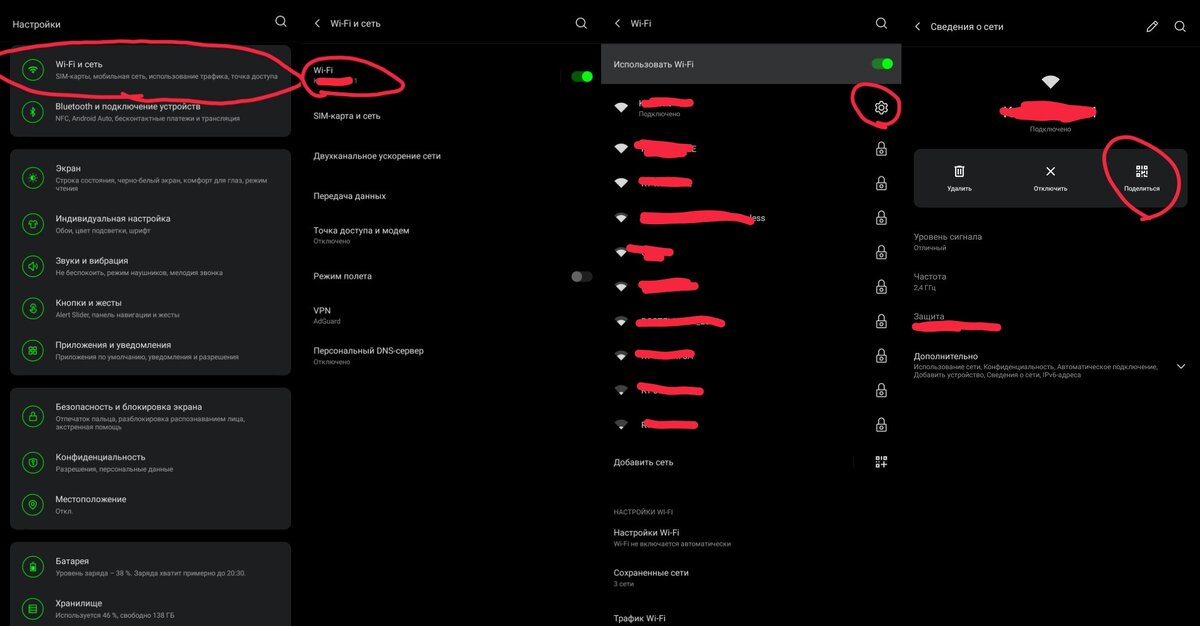Screen dimensions: 1200x626
Task: Open Bluetooth и подключение устройств
Action: (150, 112)
